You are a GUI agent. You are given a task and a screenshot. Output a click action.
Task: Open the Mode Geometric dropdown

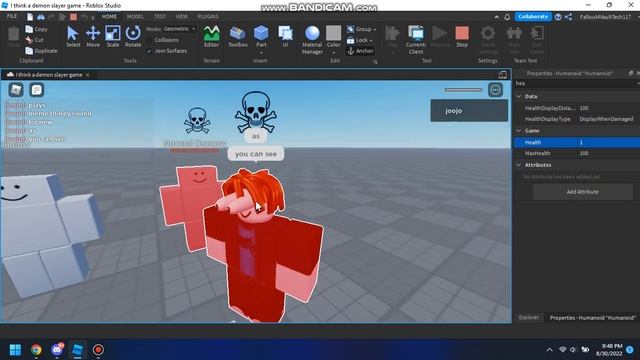(179, 29)
